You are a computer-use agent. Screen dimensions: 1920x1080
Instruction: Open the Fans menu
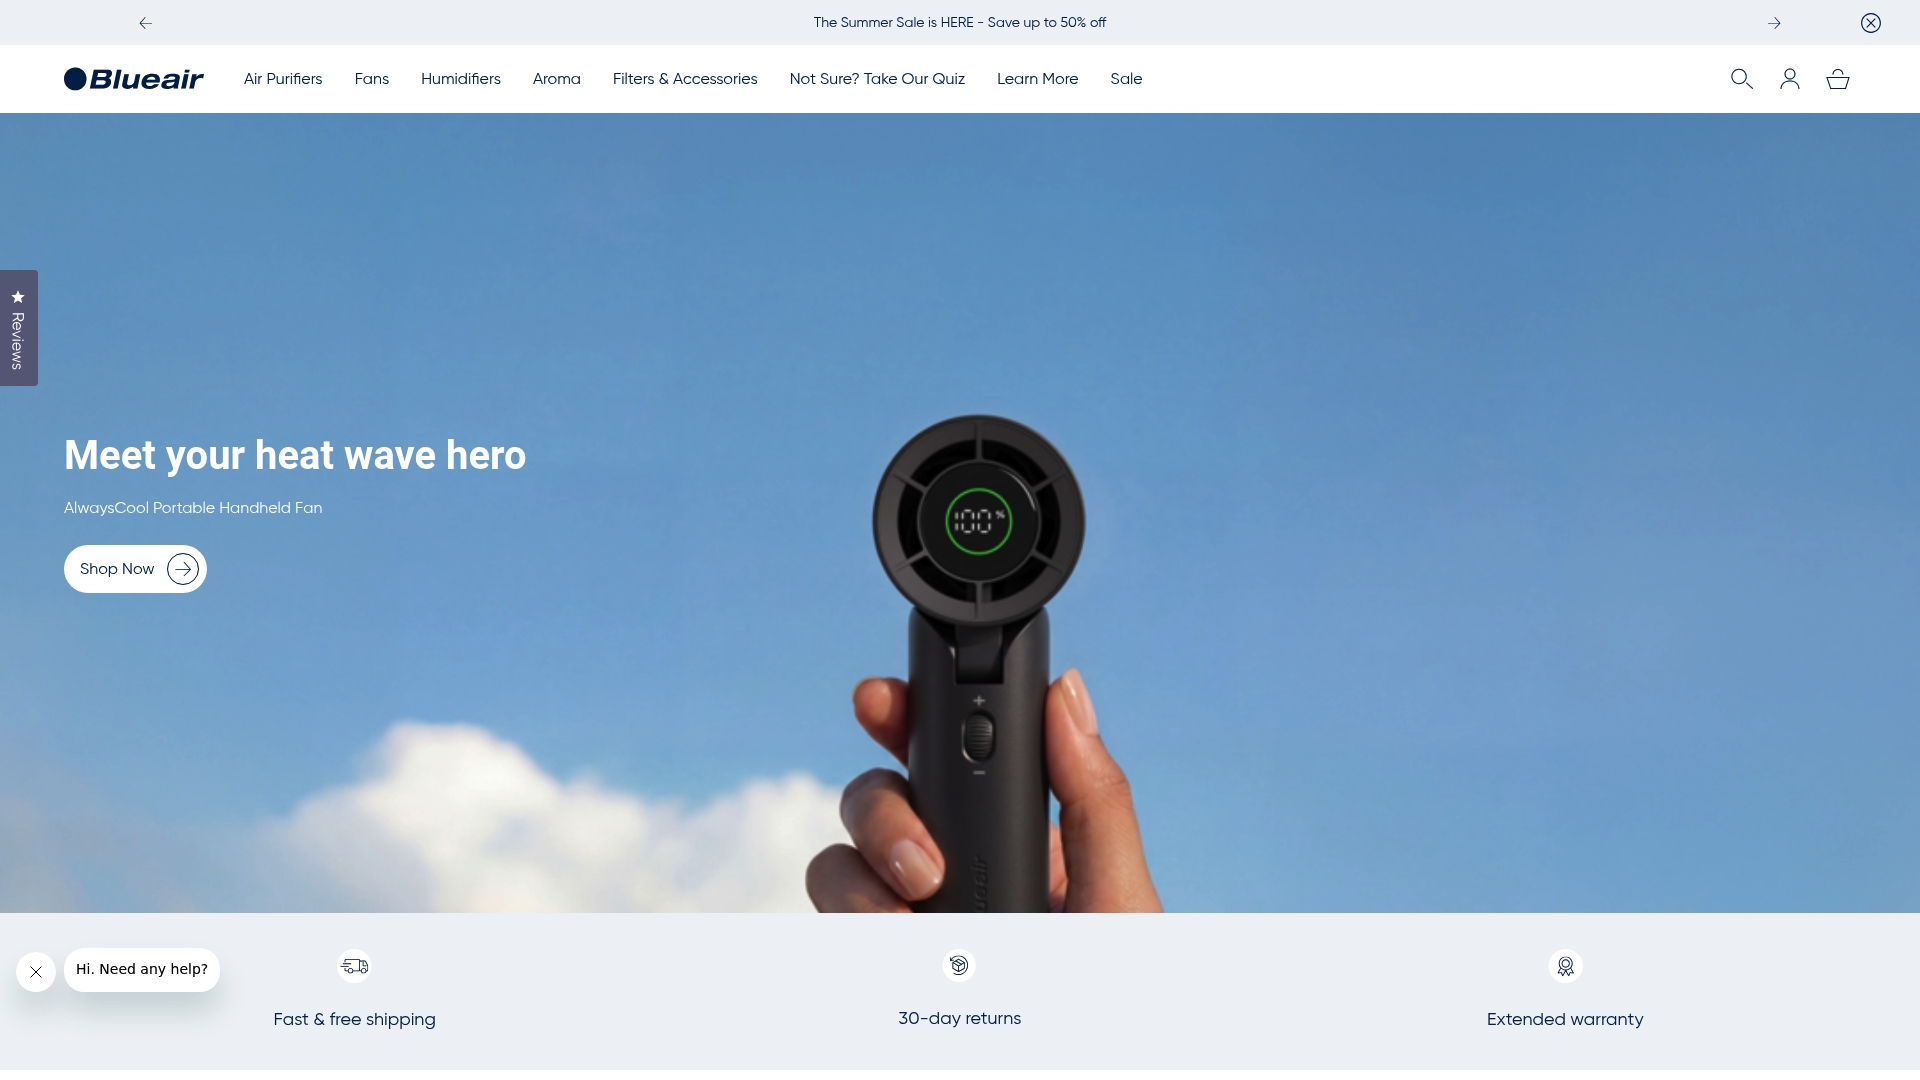(x=372, y=79)
